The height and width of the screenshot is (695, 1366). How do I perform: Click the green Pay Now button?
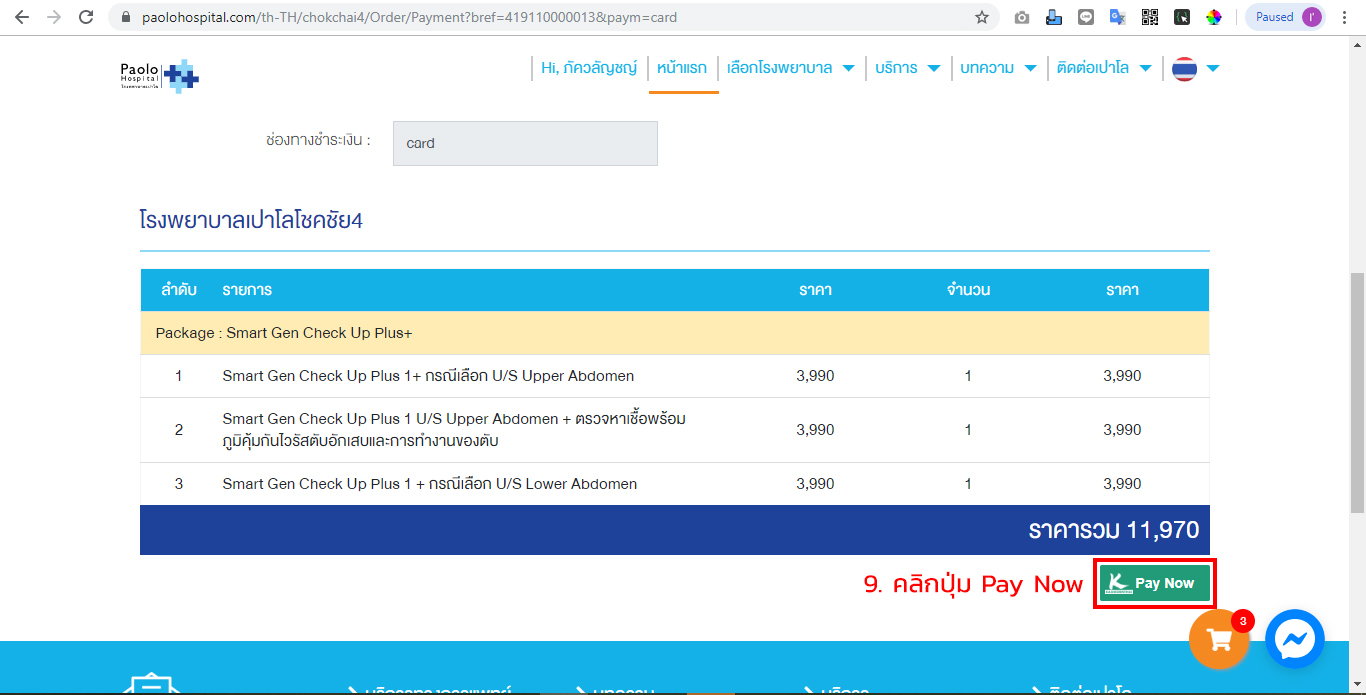pyautogui.click(x=1154, y=583)
